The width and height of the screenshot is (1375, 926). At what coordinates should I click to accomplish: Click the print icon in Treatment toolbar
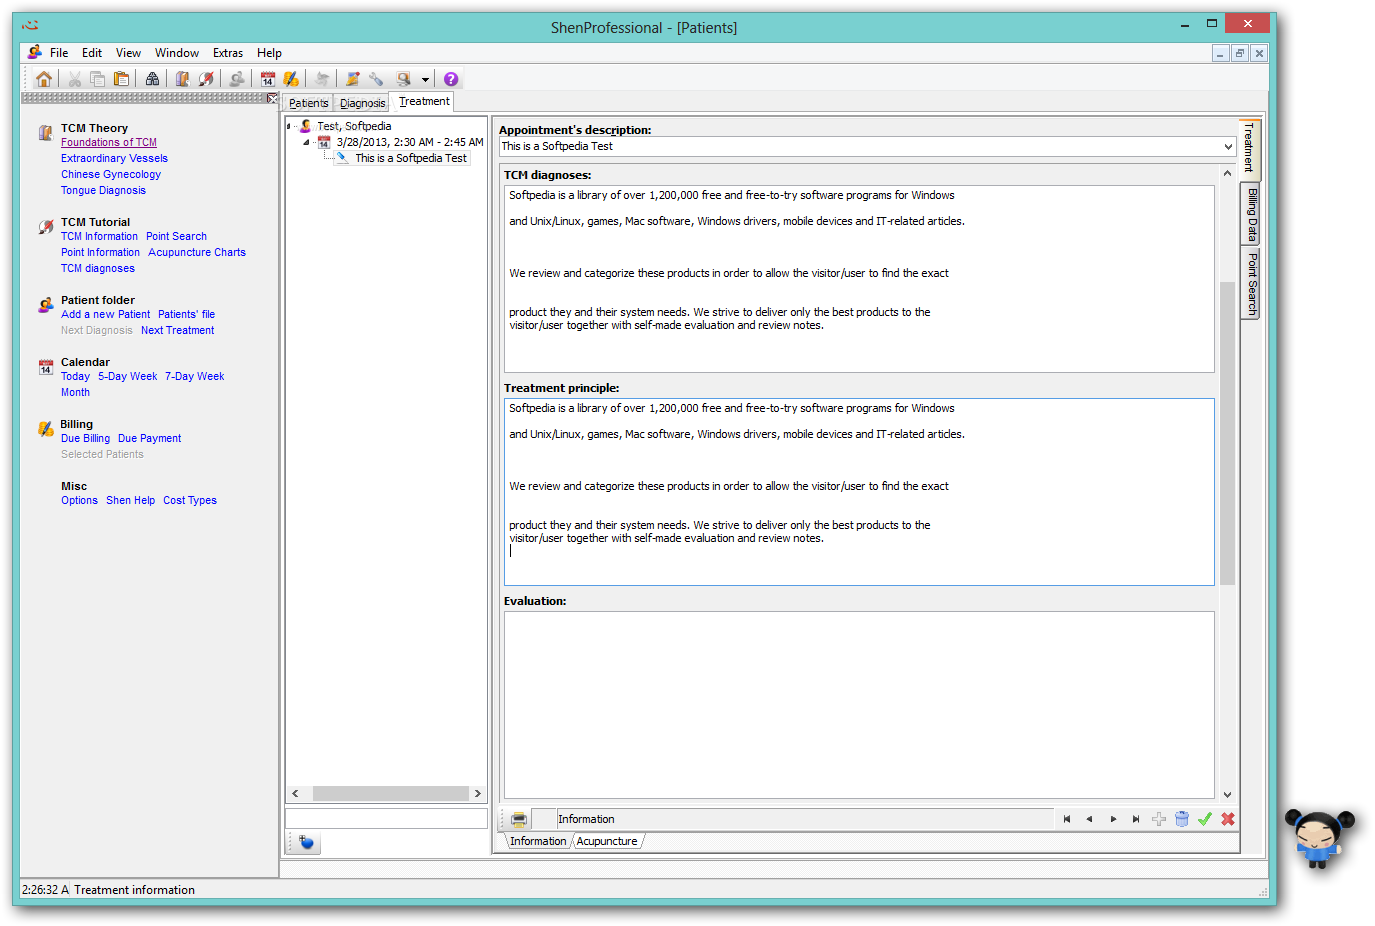click(x=519, y=819)
